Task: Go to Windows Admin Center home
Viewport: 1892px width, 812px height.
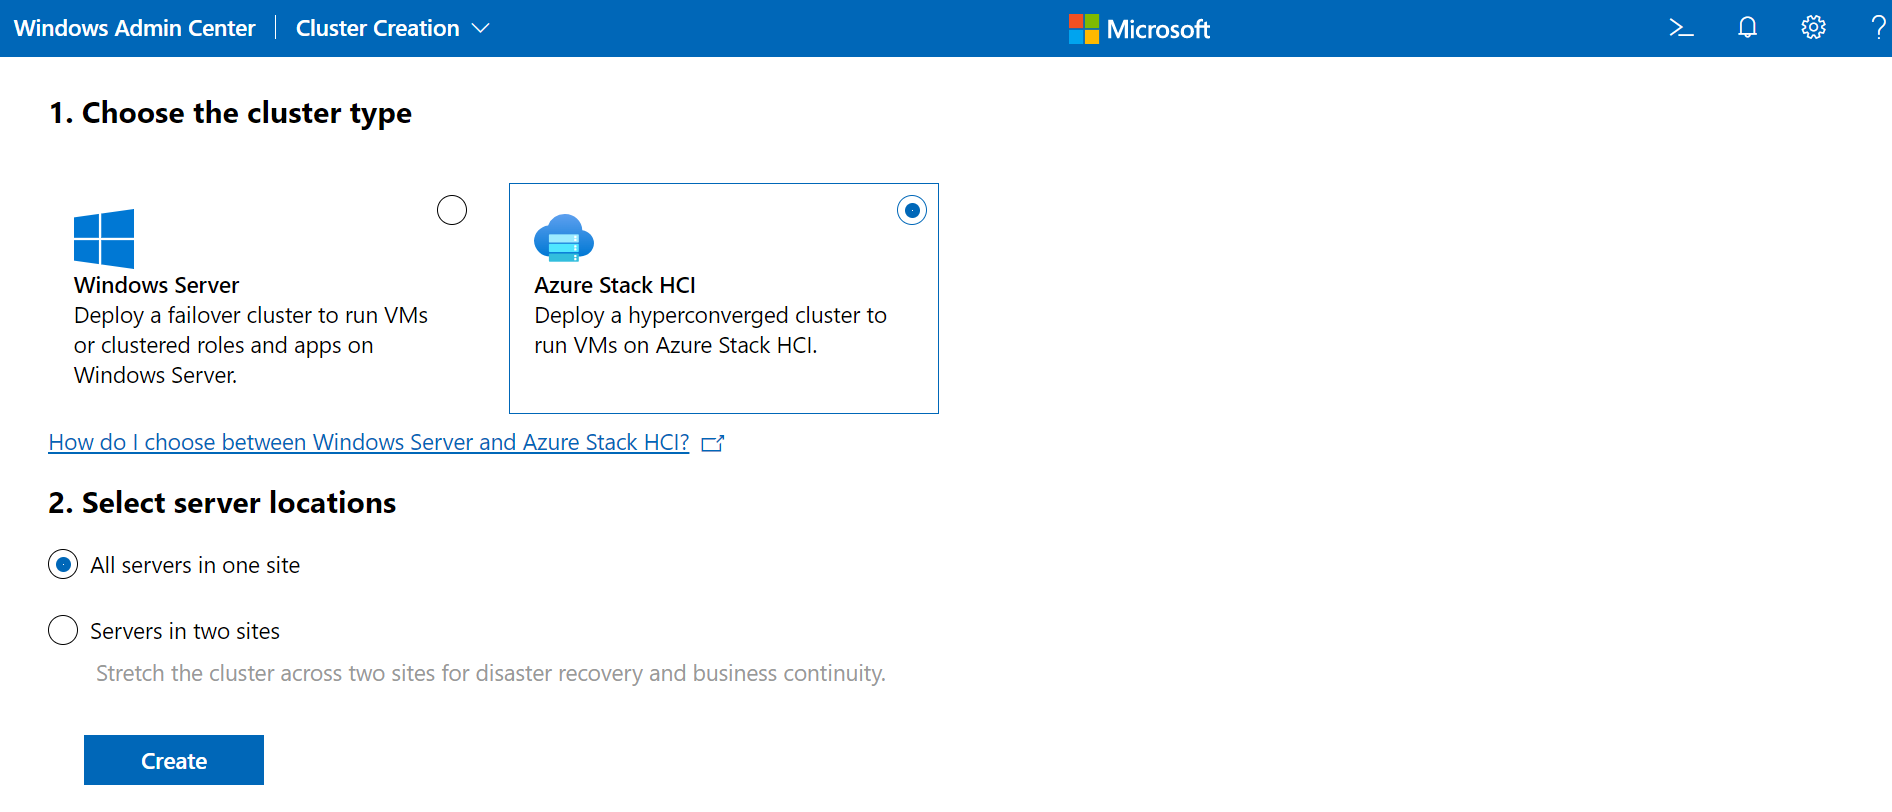Action: (x=135, y=28)
